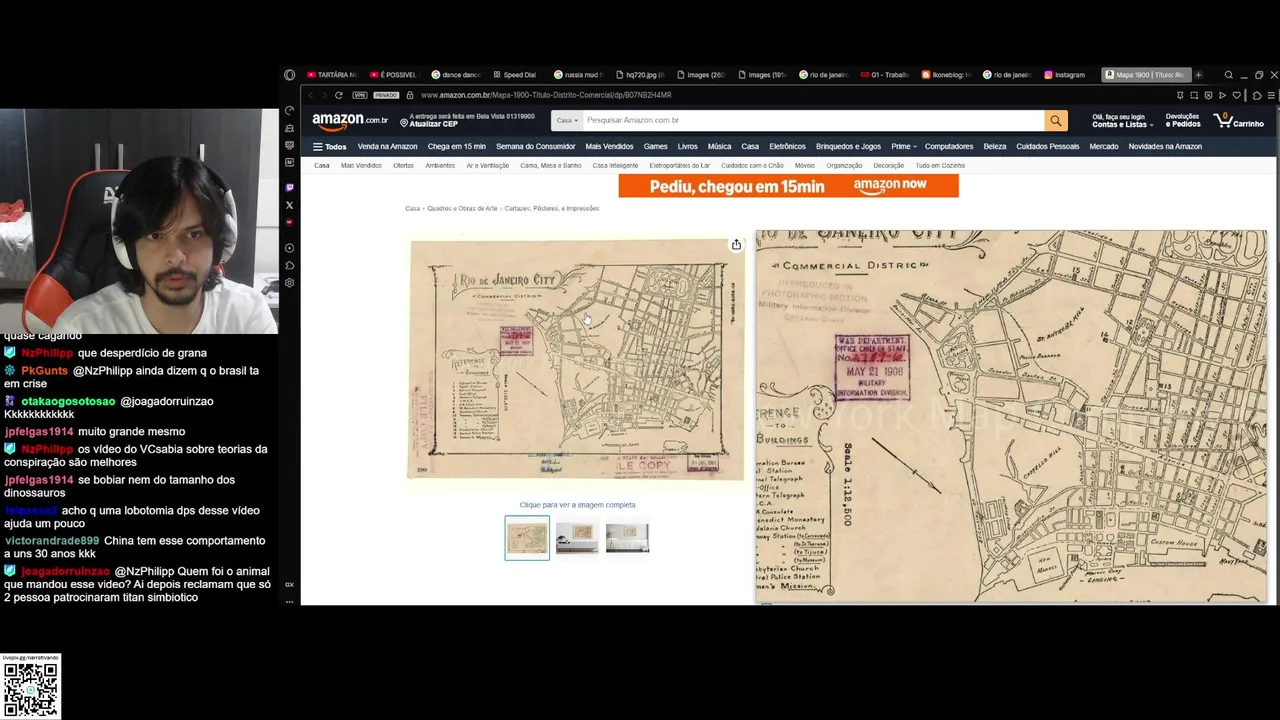Screen dimensions: 1280x720
Task: Click Quadros e Obras de Arte breadcrumb
Action: [x=462, y=209]
